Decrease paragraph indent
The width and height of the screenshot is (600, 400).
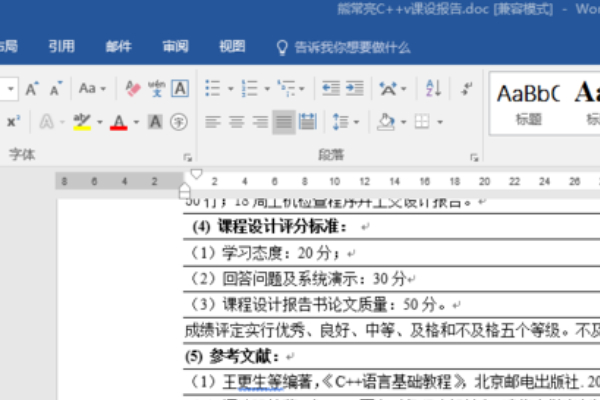tap(331, 89)
